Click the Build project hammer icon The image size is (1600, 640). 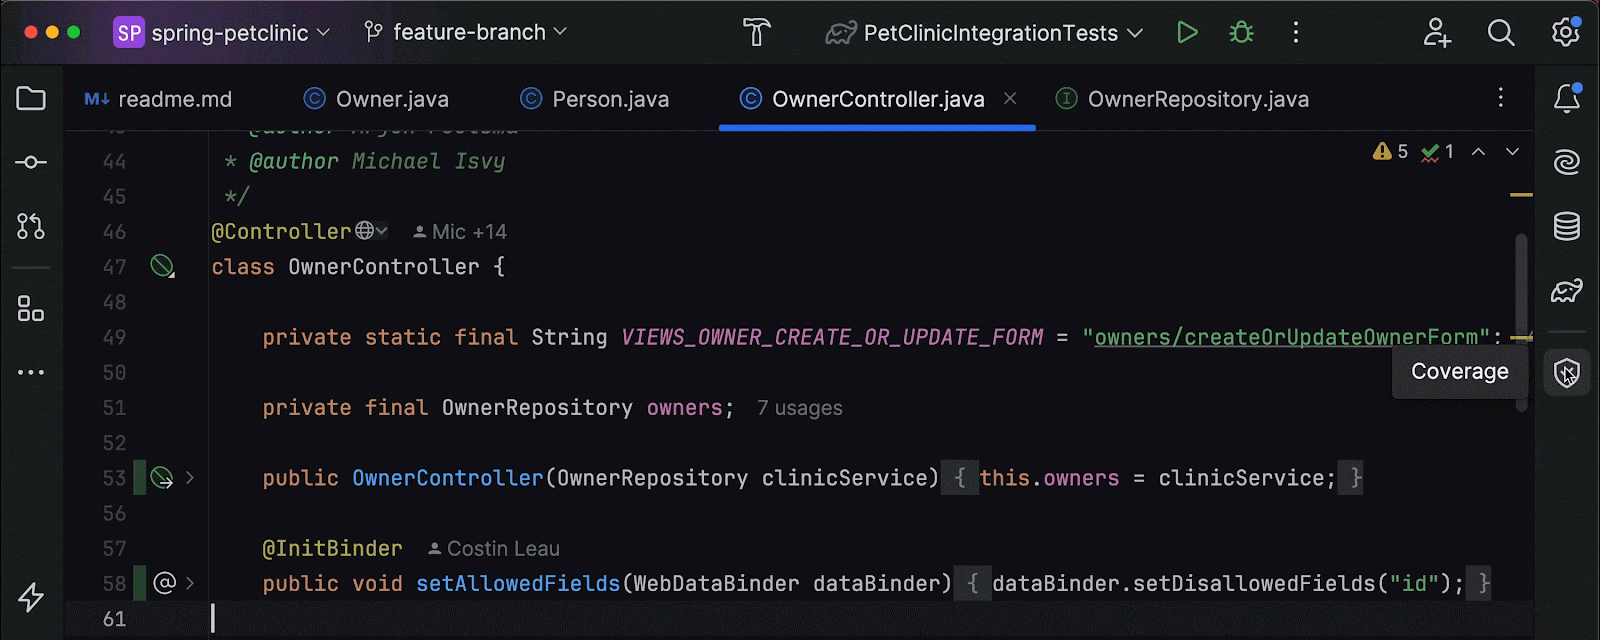pos(757,33)
